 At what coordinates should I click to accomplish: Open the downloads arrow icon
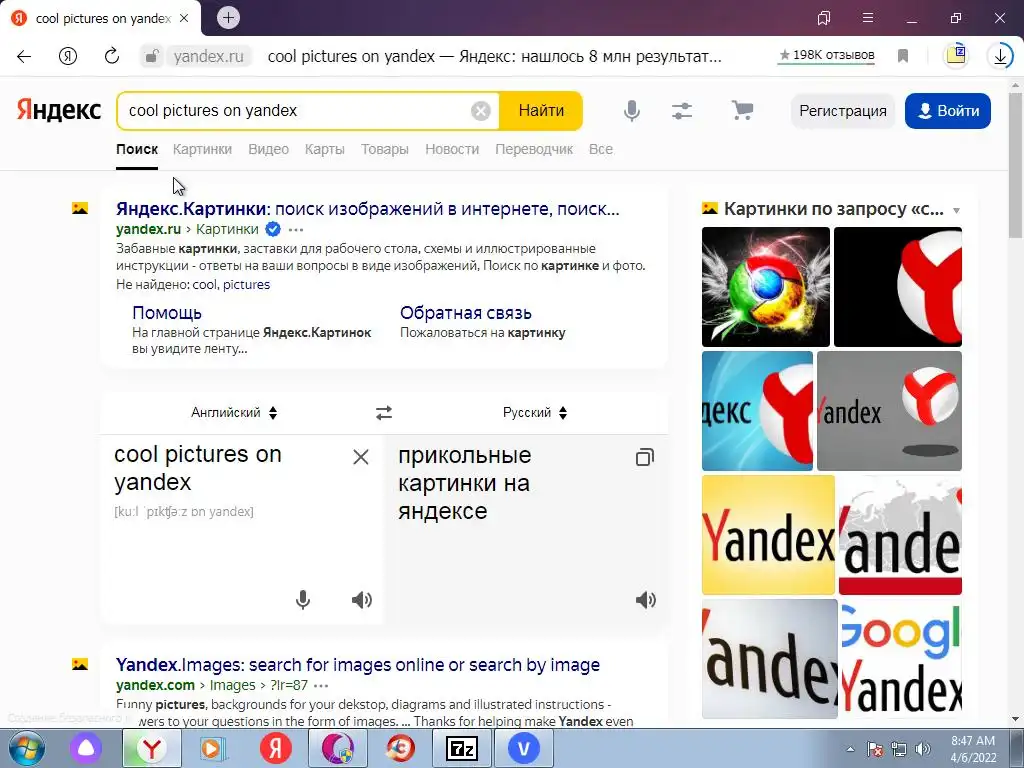point(1000,56)
